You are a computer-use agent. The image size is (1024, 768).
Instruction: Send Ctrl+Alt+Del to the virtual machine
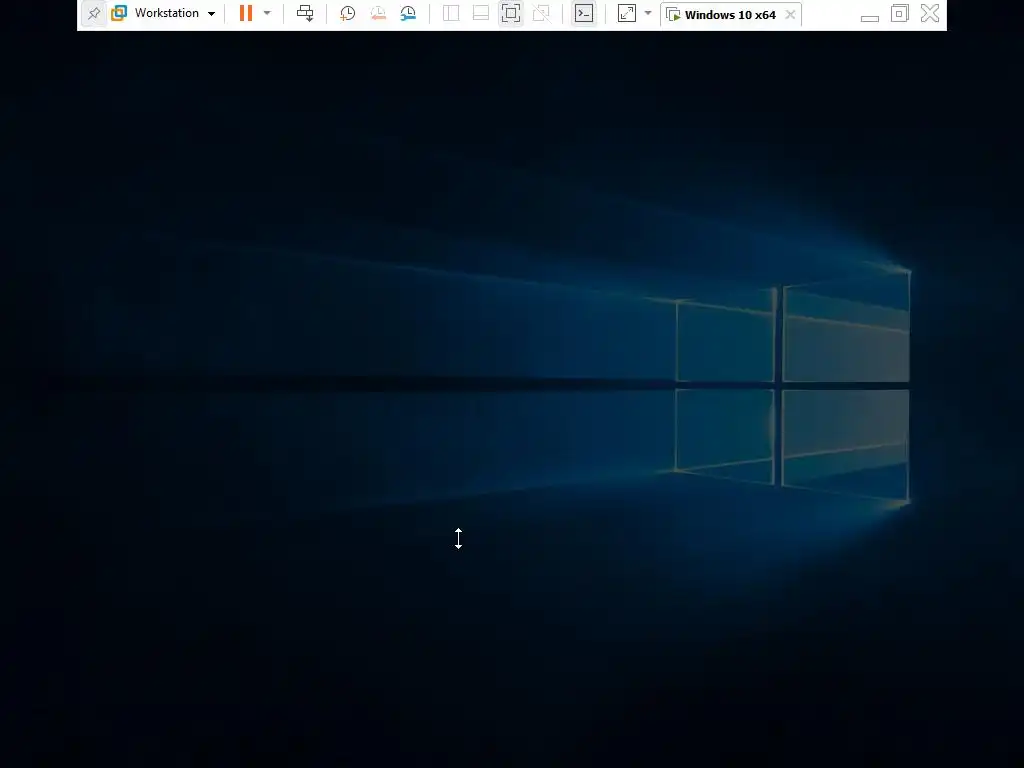coord(305,13)
